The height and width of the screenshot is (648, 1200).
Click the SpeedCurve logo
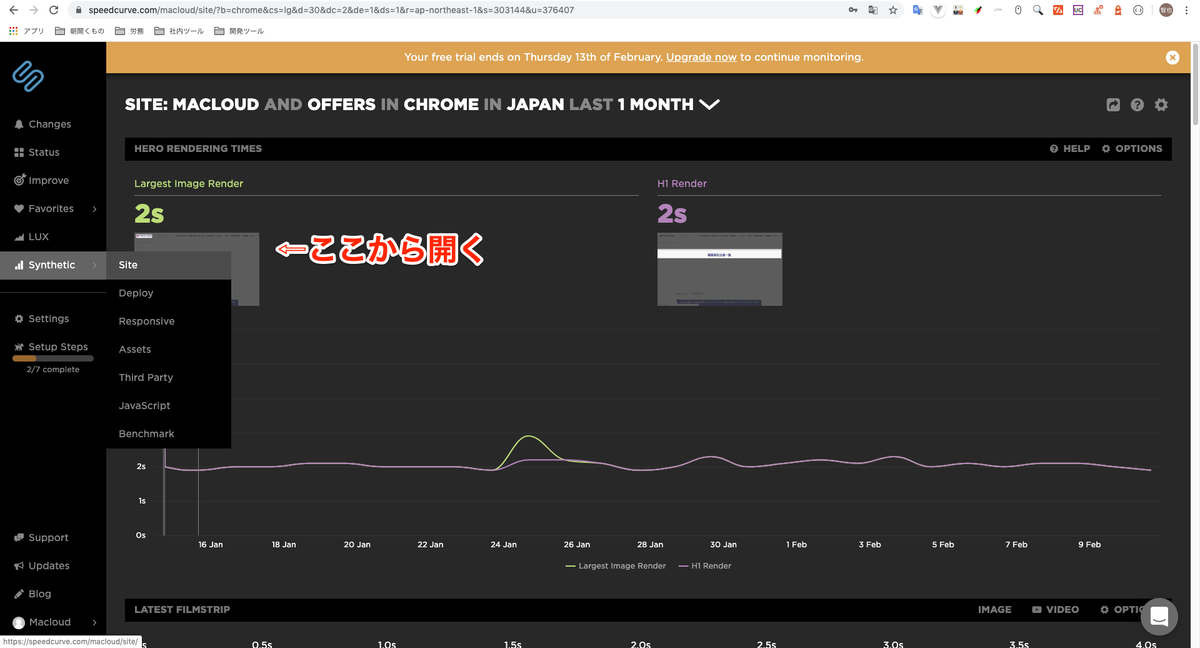coord(26,76)
